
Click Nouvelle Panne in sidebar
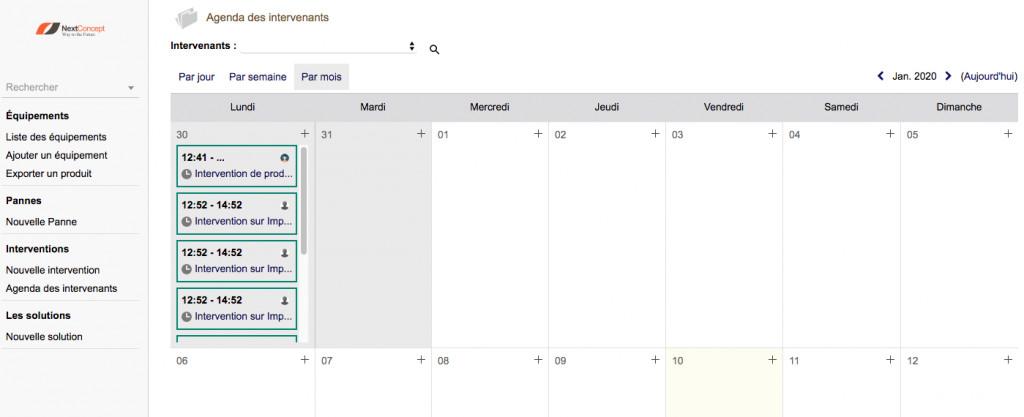[x=41, y=222]
